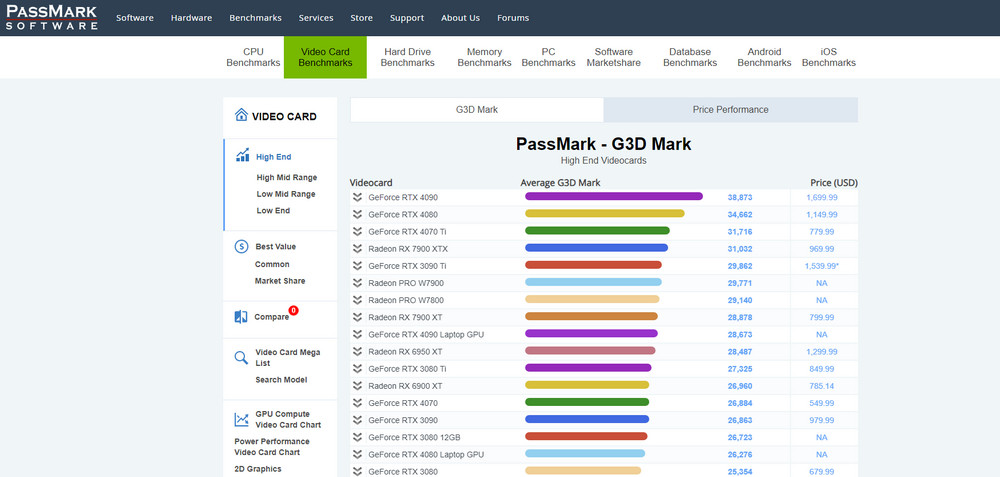The height and width of the screenshot is (477, 1000).
Task: Expand the Radeon RX 6950 XT row chevron
Action: 357,351
